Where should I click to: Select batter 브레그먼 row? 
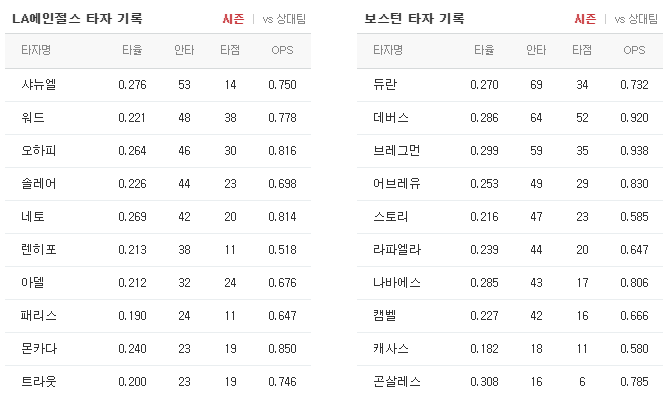pyautogui.click(x=510, y=151)
